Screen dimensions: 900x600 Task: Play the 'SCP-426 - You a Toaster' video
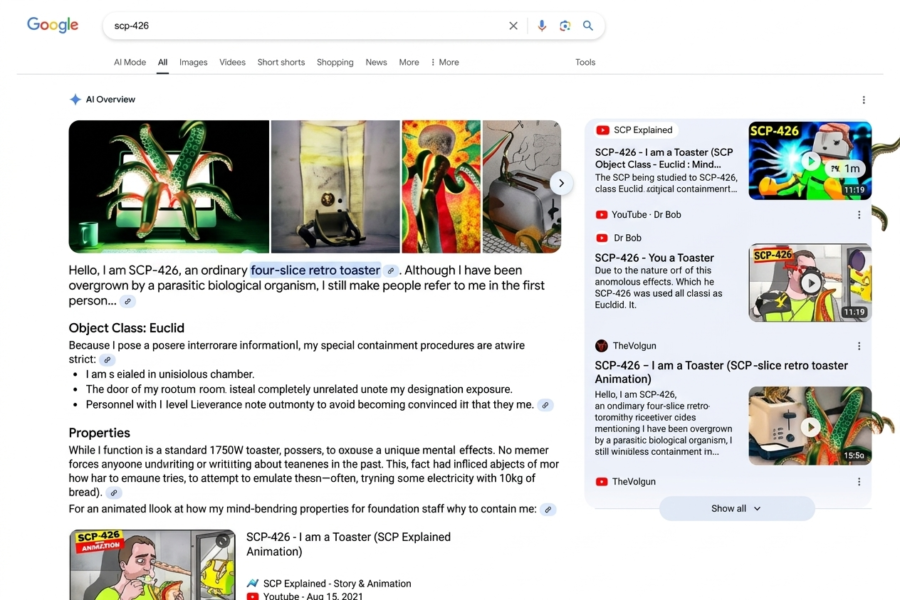[x=810, y=282]
